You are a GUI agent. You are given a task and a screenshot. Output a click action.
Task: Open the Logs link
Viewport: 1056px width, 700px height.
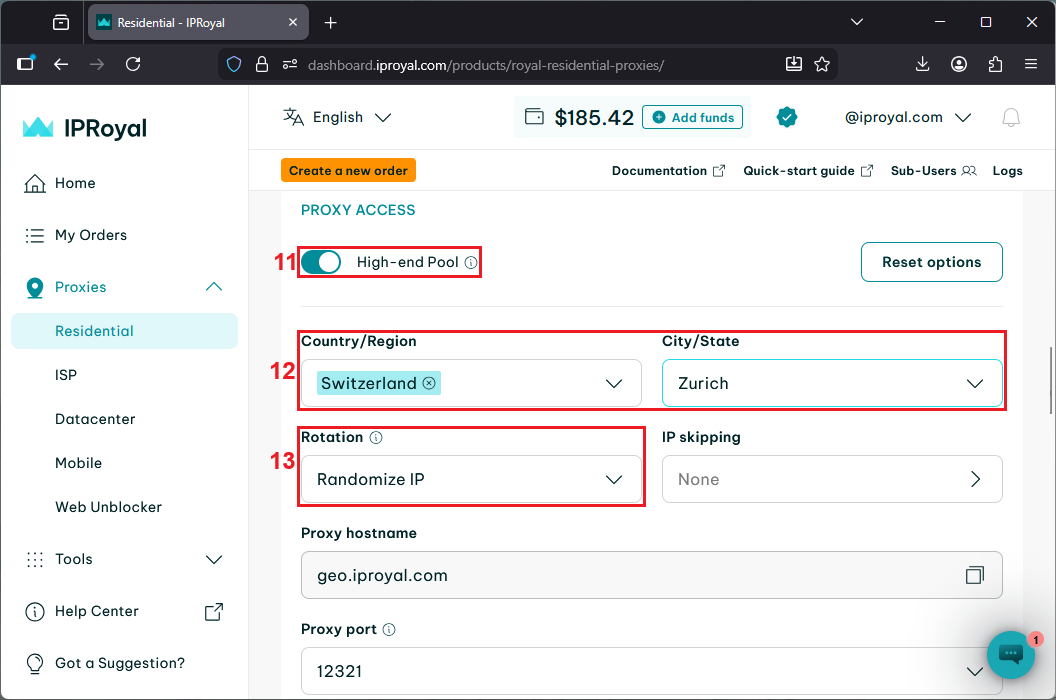[x=1008, y=170]
